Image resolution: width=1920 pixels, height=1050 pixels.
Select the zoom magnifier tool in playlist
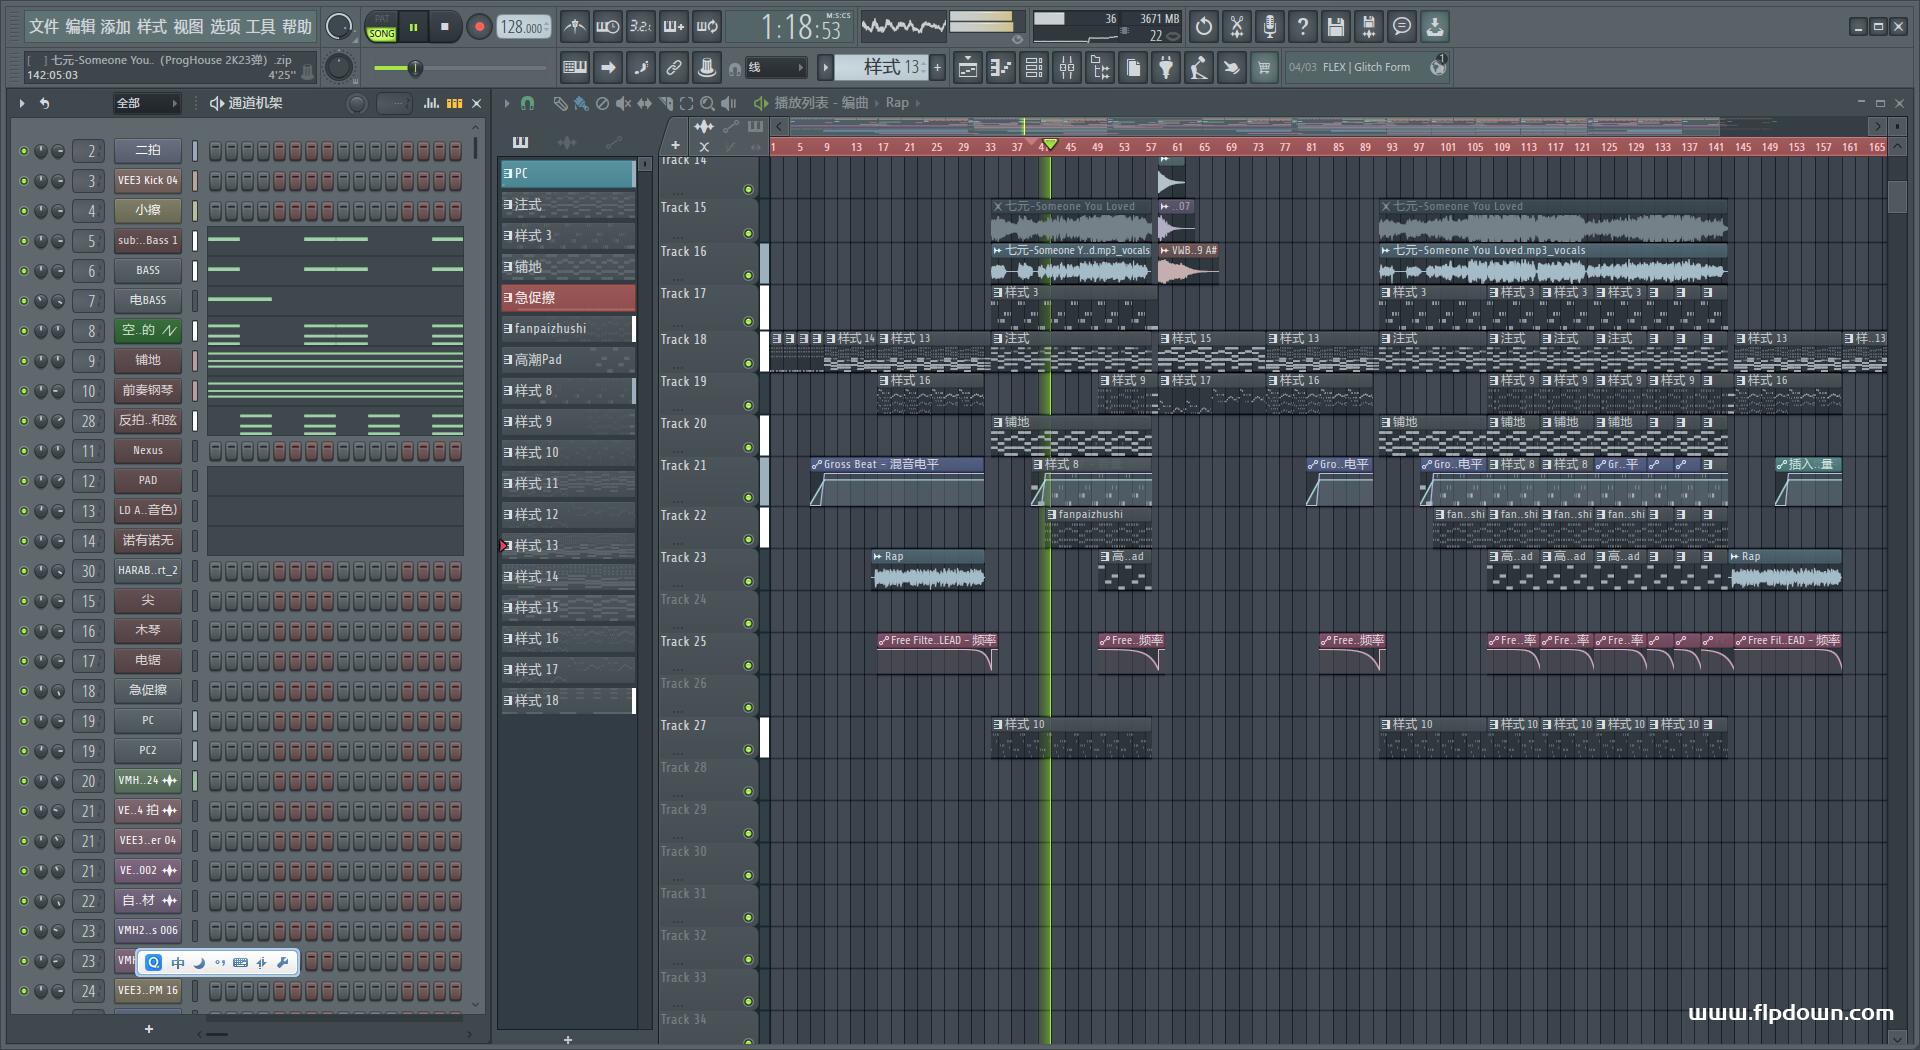coord(707,103)
